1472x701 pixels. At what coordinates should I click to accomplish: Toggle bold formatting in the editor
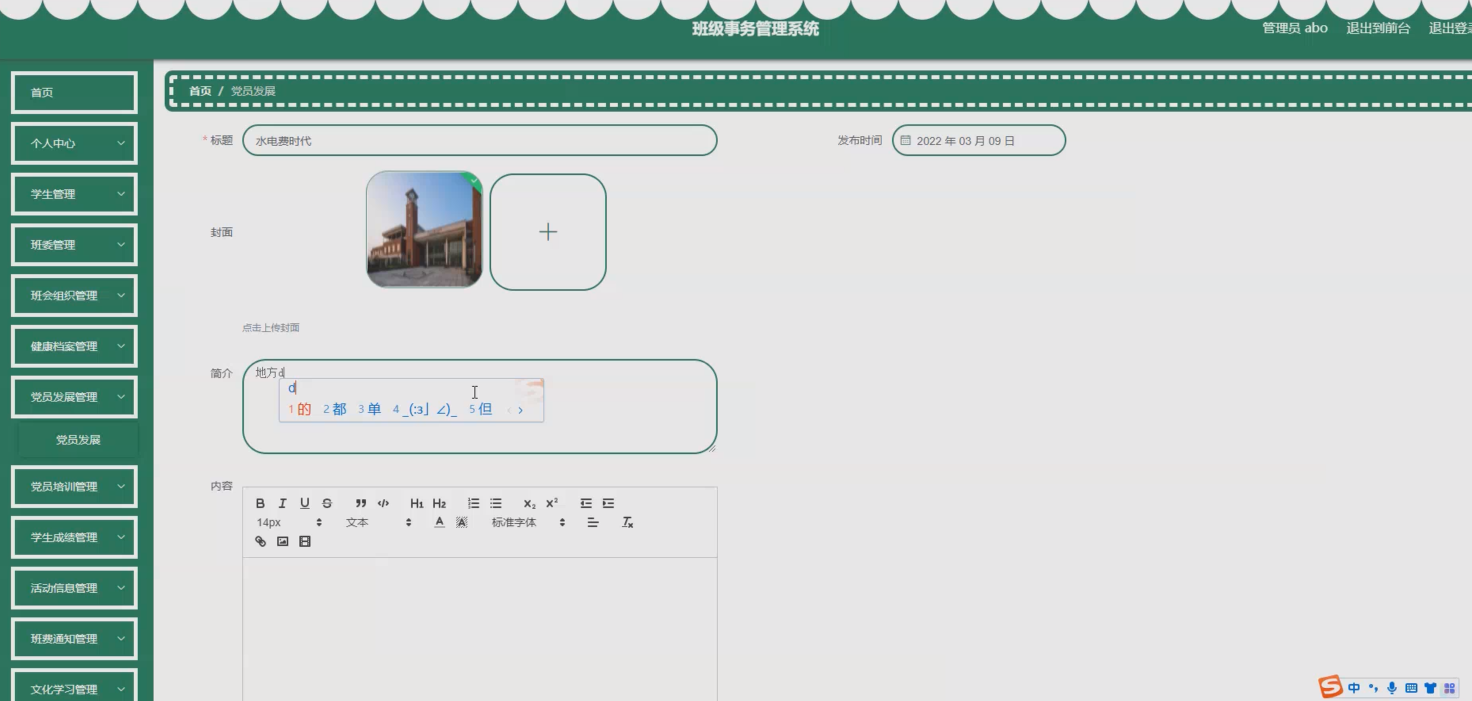(261, 503)
